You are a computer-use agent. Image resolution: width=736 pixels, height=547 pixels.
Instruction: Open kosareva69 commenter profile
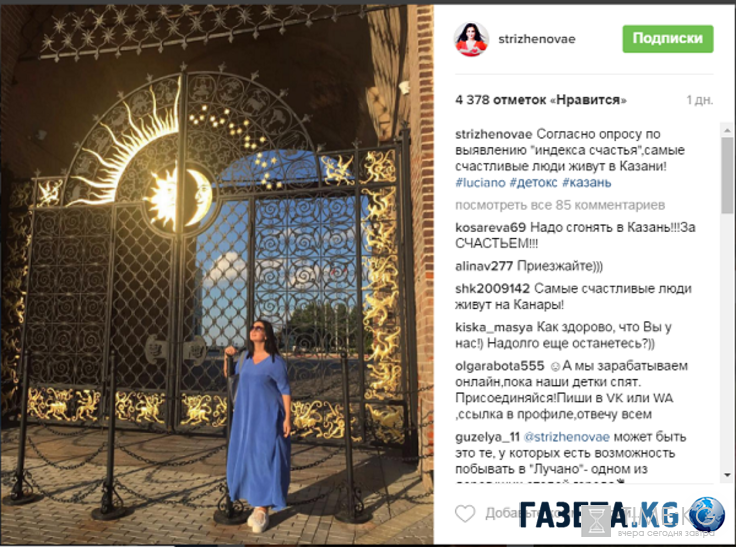click(x=490, y=228)
